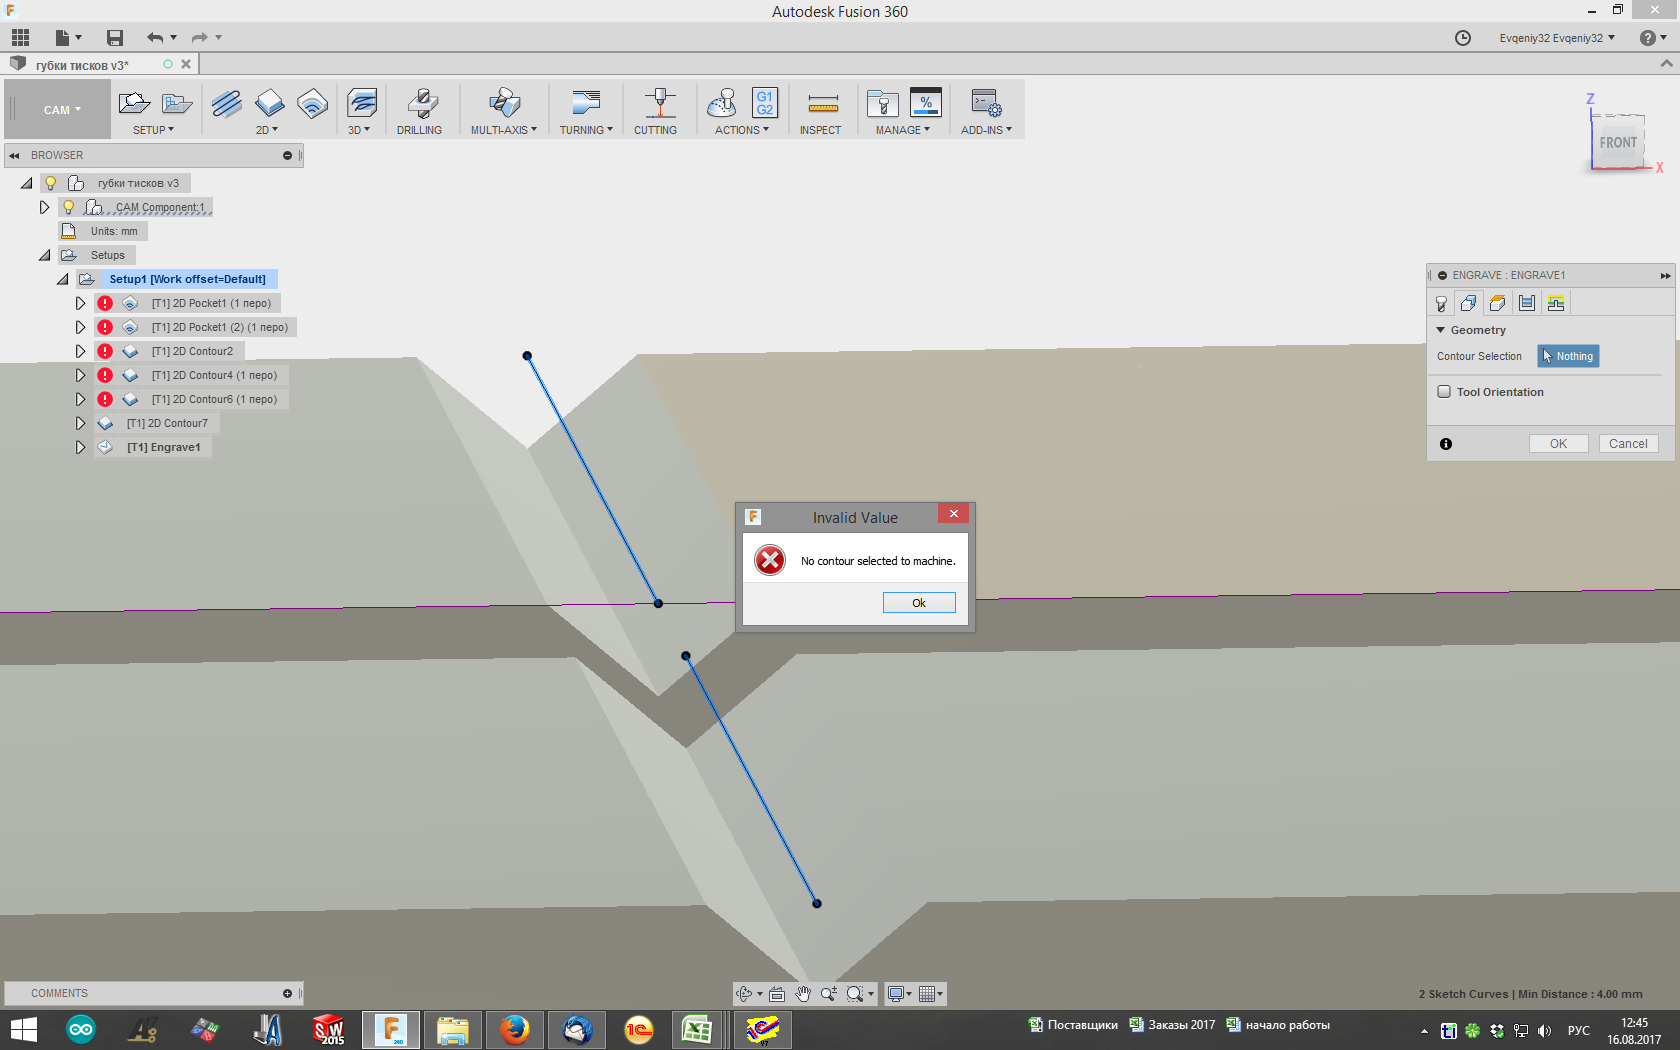Click OK in the Engrave panel
Viewport: 1680px width, 1050px height.
click(1558, 444)
